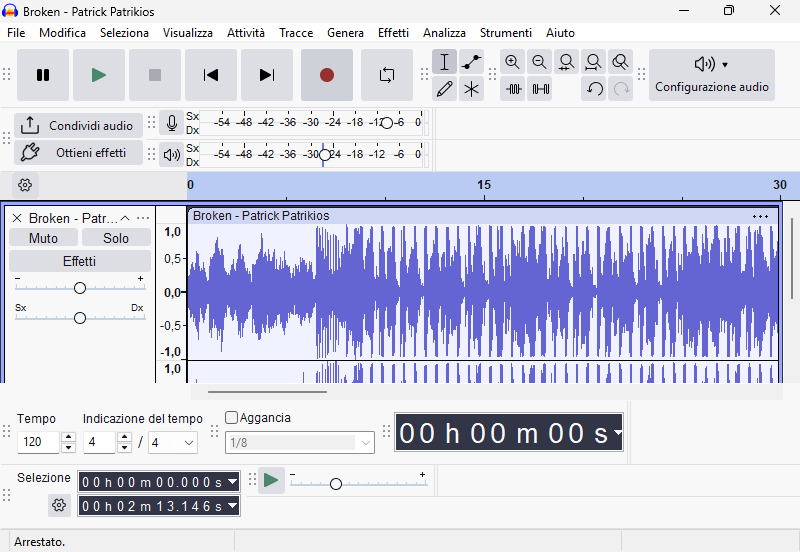The height and width of the screenshot is (552, 800).
Task: Start playback with the green Play button
Action: click(99, 75)
